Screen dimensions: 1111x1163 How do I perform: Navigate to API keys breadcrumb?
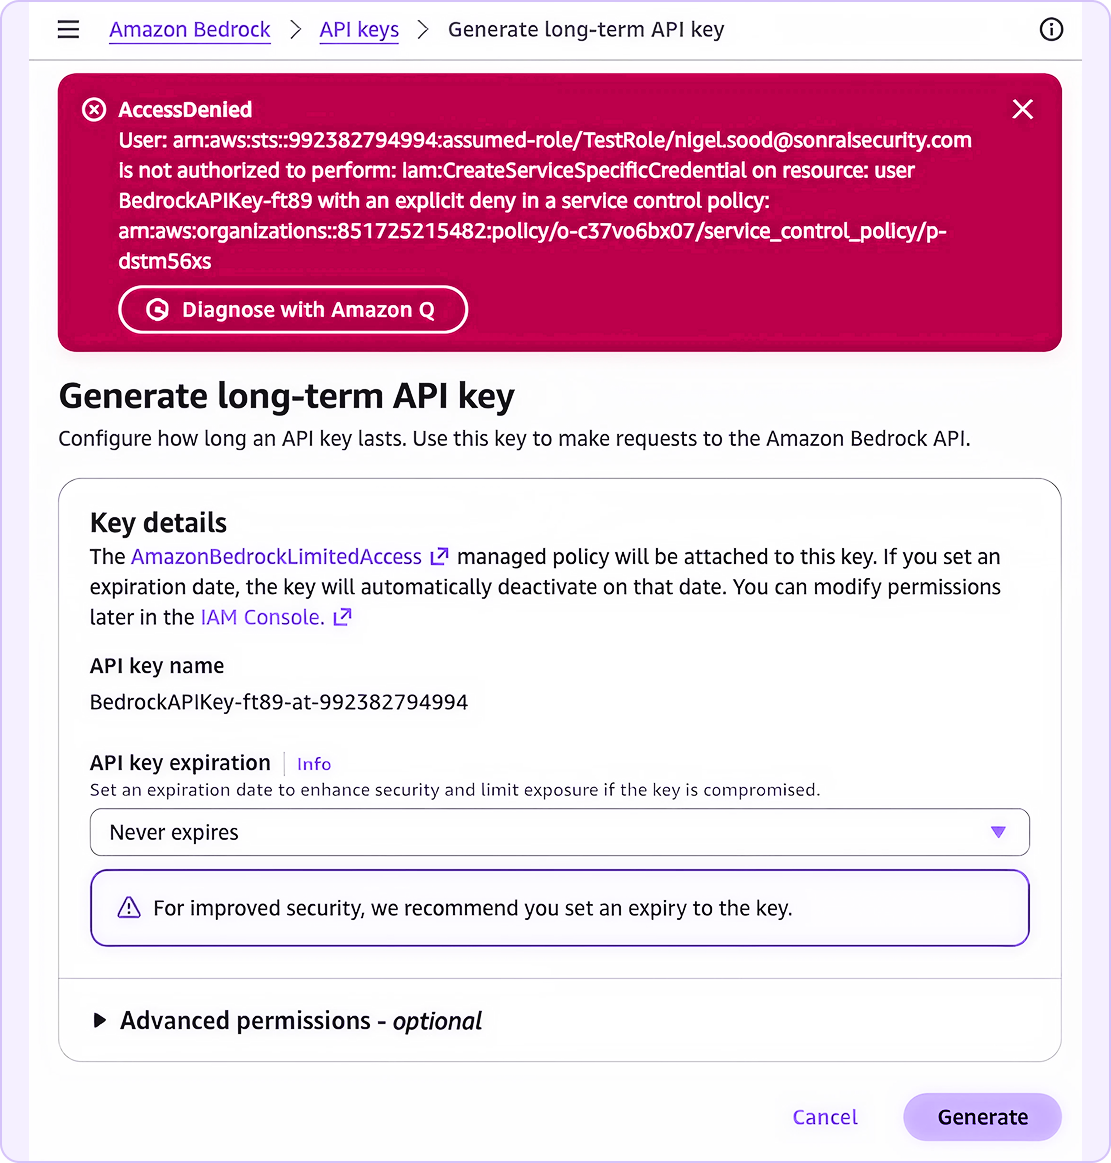click(359, 30)
